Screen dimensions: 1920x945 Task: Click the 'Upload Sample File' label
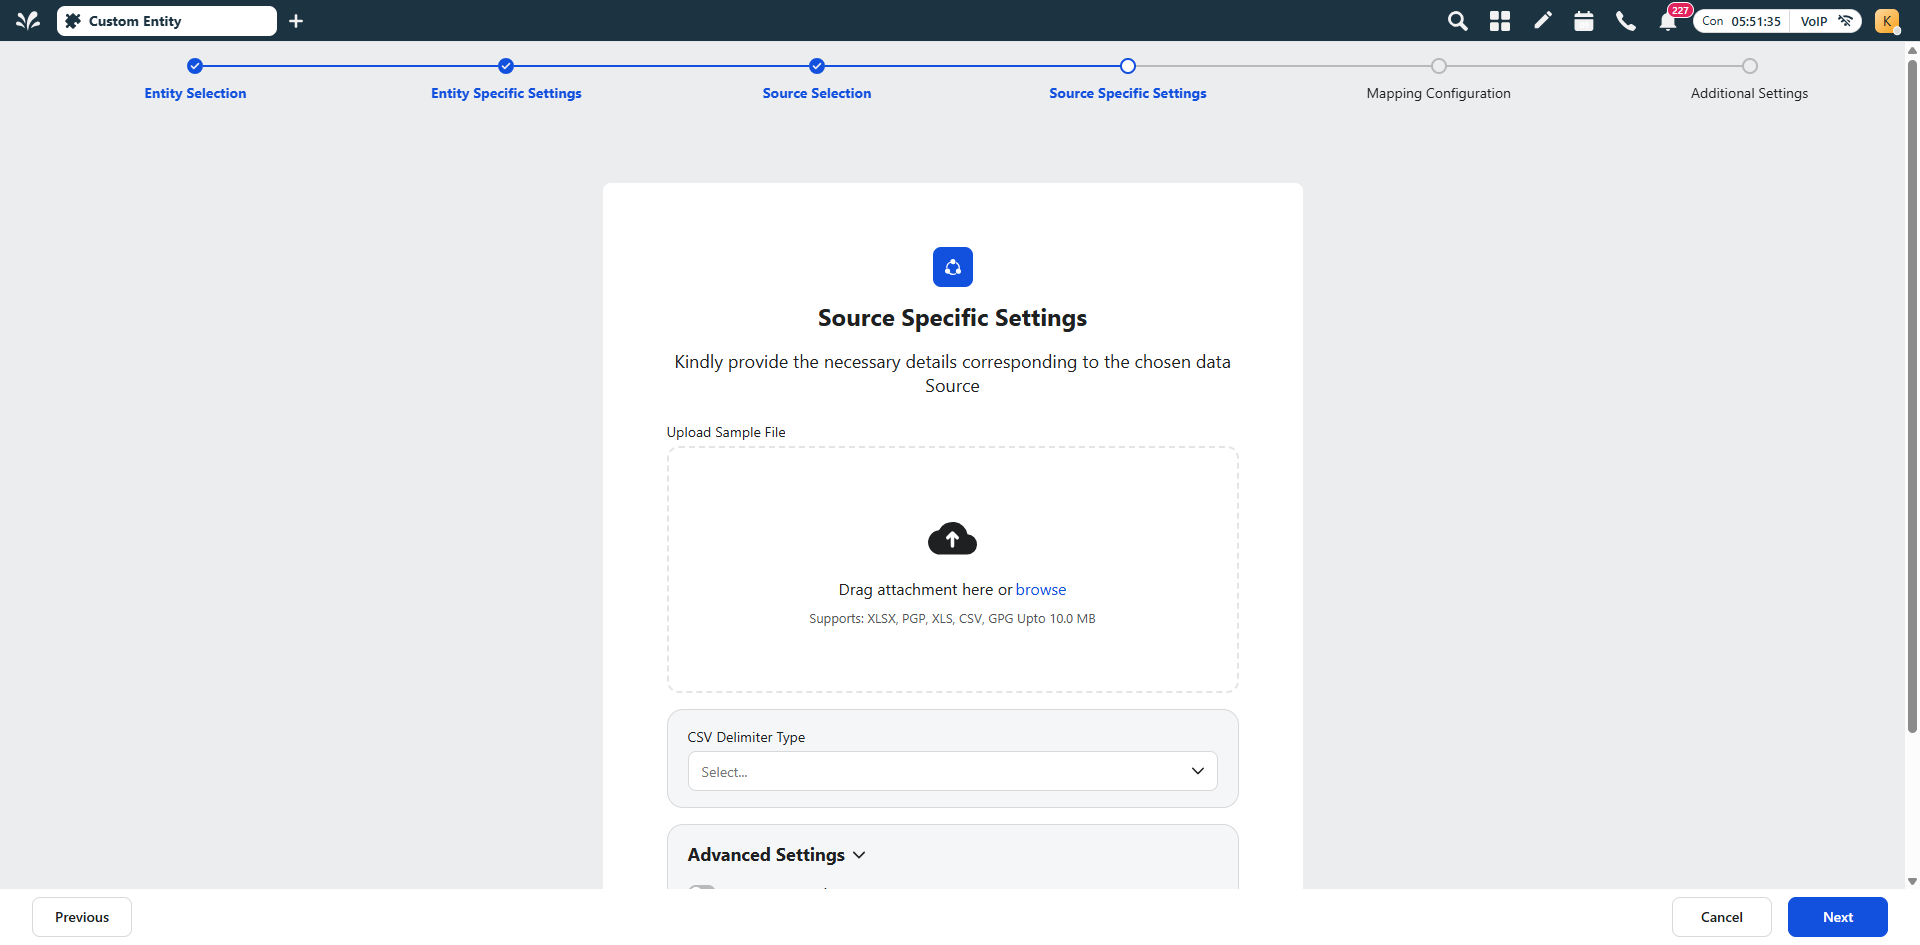click(726, 432)
